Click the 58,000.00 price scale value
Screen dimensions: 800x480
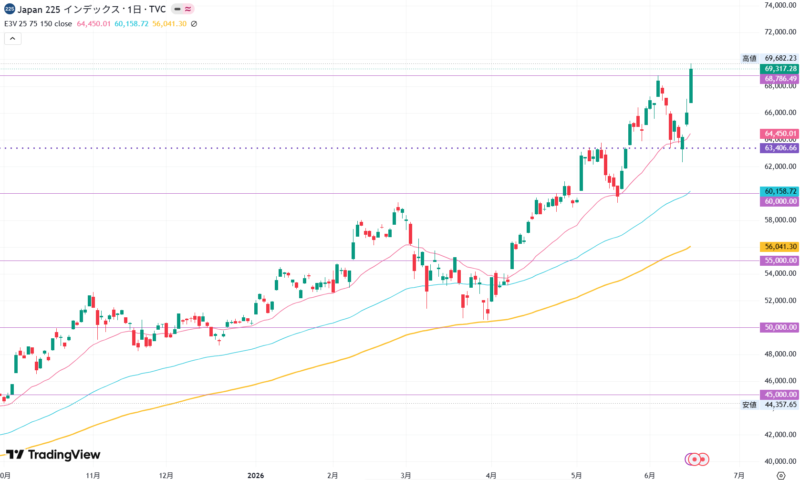coord(780,220)
